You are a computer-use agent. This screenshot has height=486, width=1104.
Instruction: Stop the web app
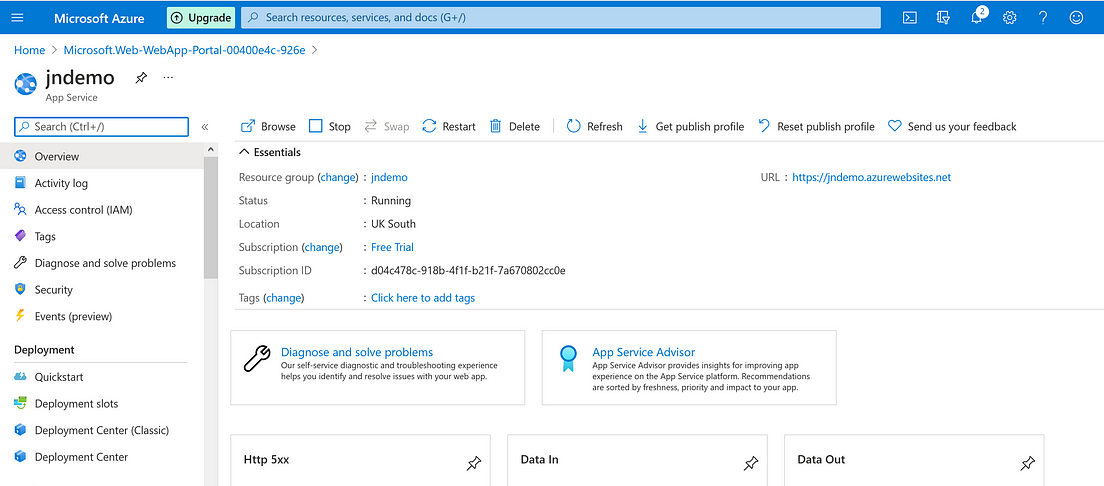click(330, 127)
